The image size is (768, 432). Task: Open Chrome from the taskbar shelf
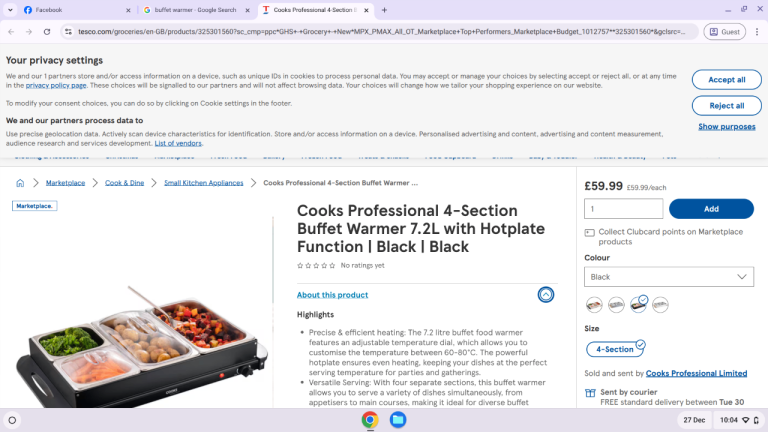pos(370,420)
